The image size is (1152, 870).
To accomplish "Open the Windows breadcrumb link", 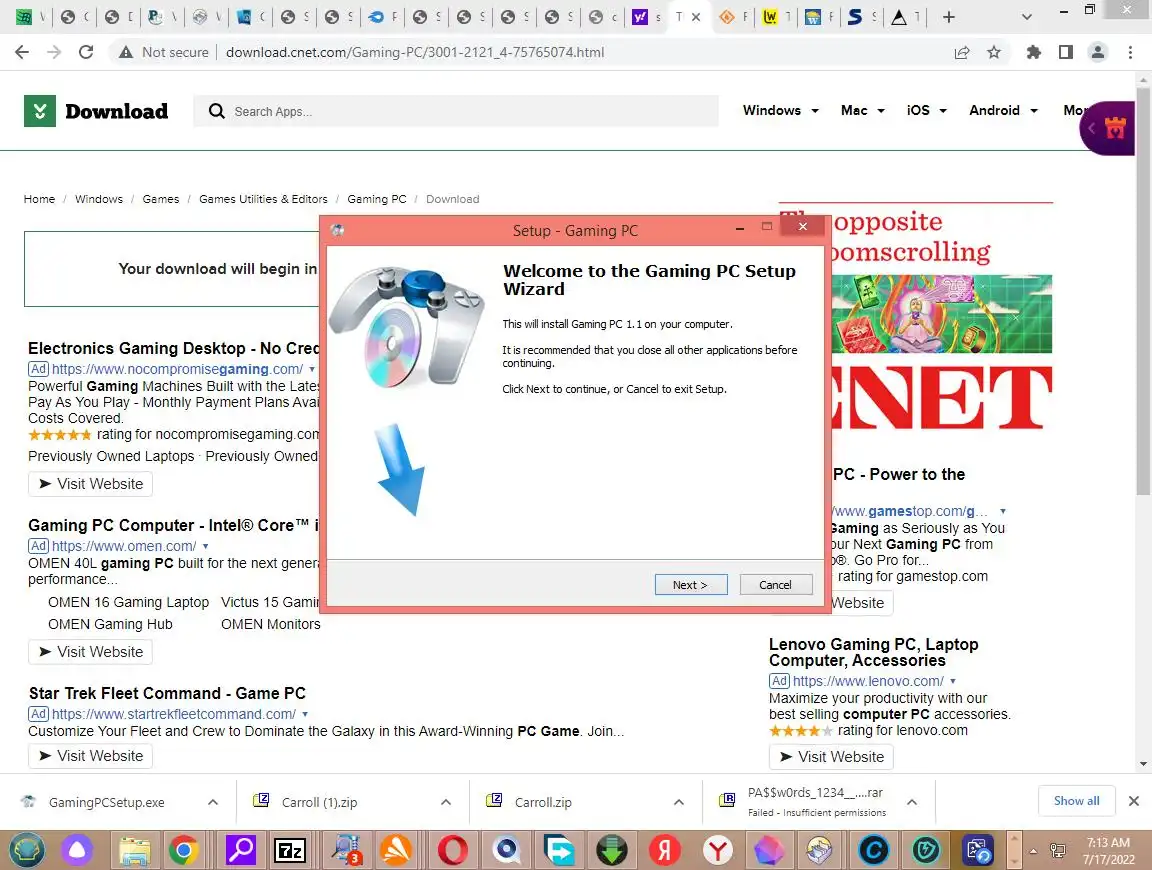I will coord(98,199).
